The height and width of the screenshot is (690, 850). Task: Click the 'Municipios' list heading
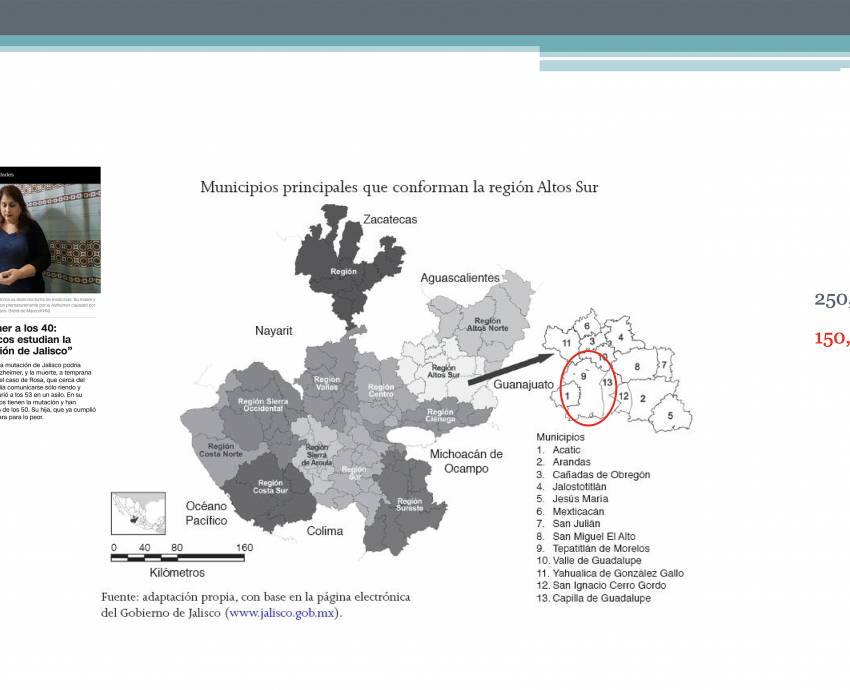click(561, 437)
